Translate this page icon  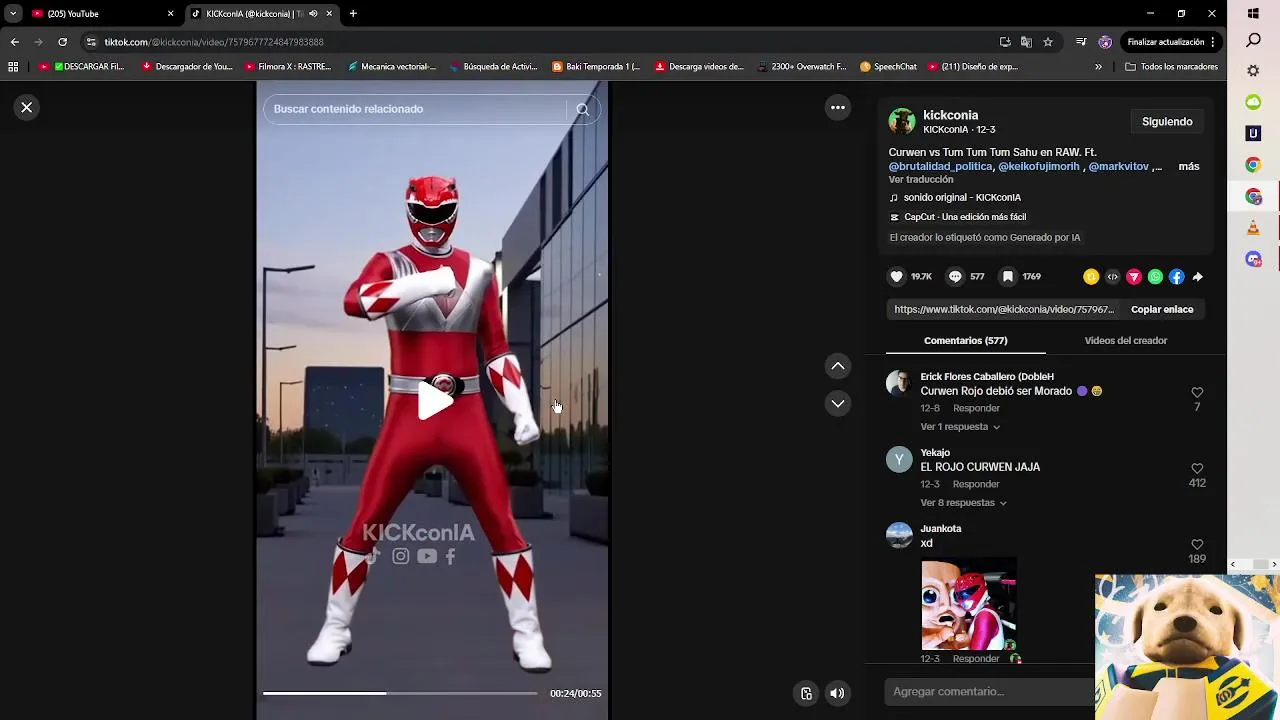[1026, 42]
